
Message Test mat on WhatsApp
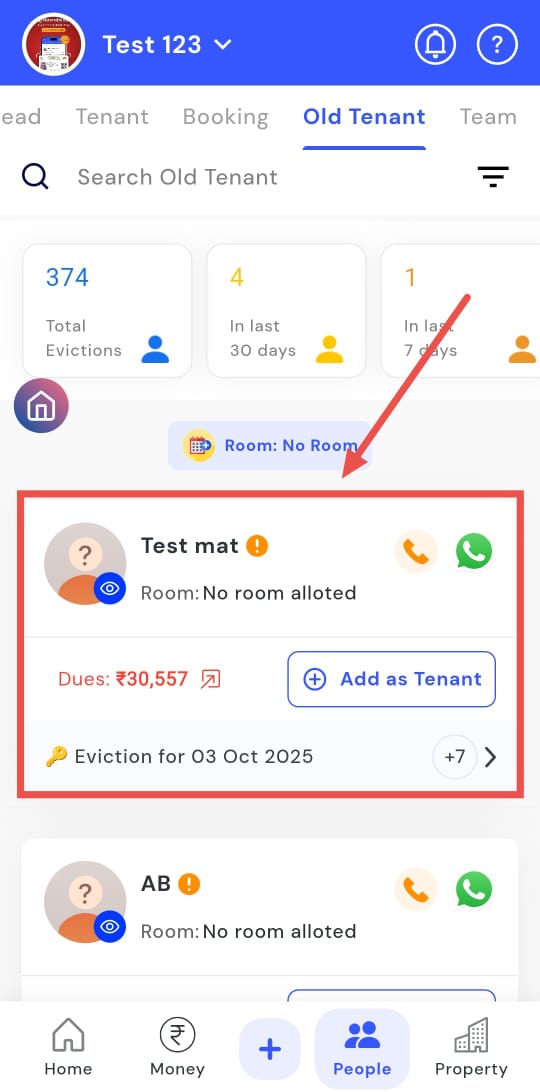tap(474, 552)
